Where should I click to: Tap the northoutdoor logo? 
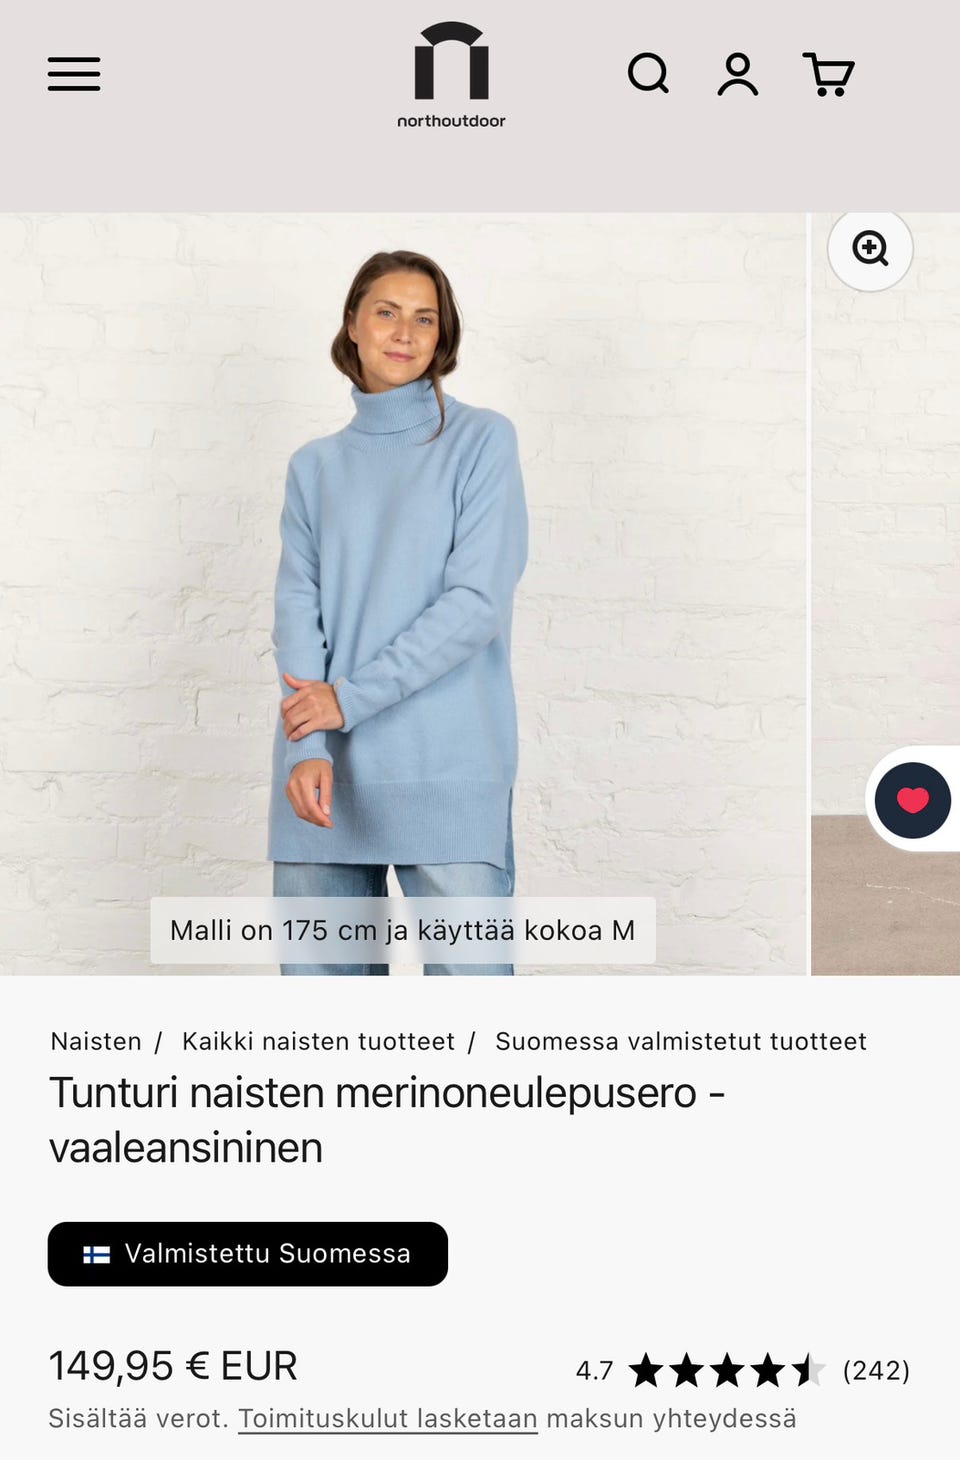451,75
